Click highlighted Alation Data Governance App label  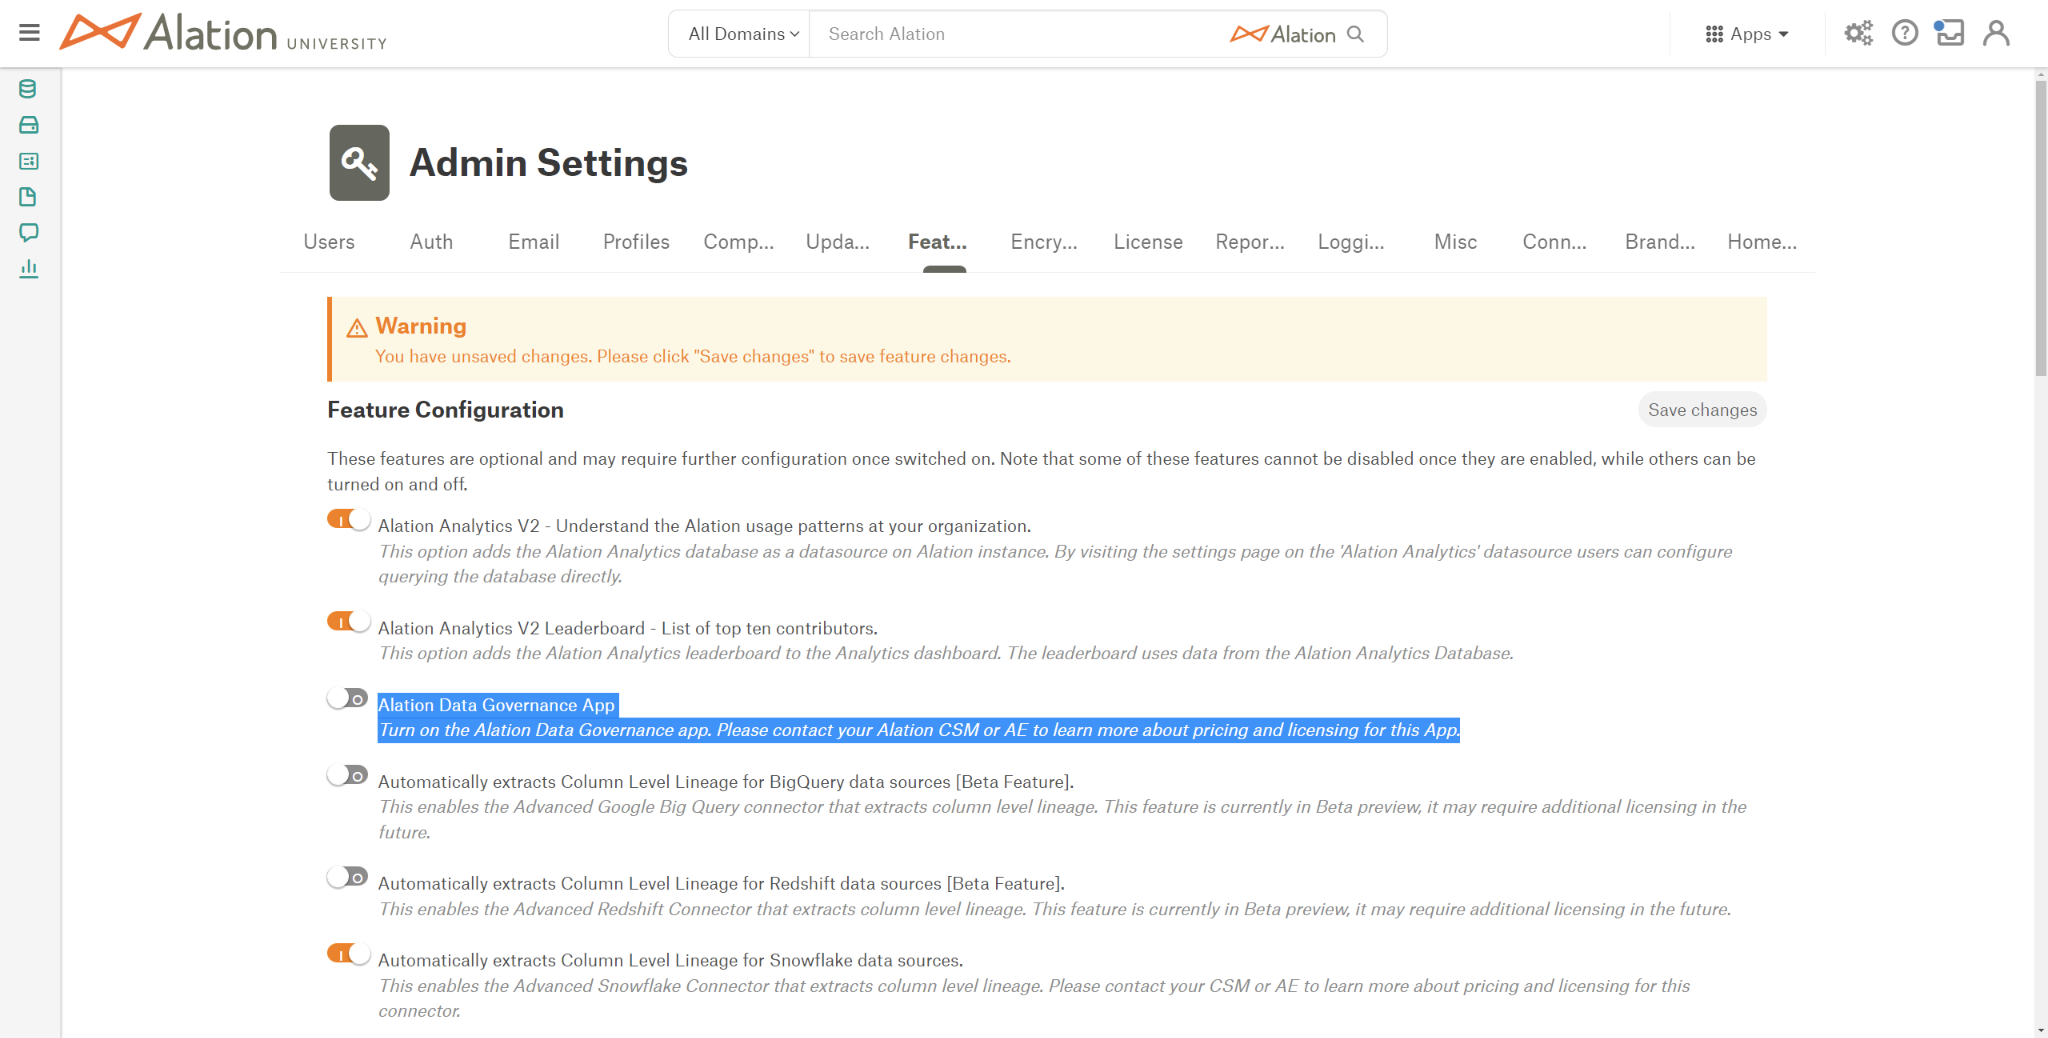[x=497, y=705]
